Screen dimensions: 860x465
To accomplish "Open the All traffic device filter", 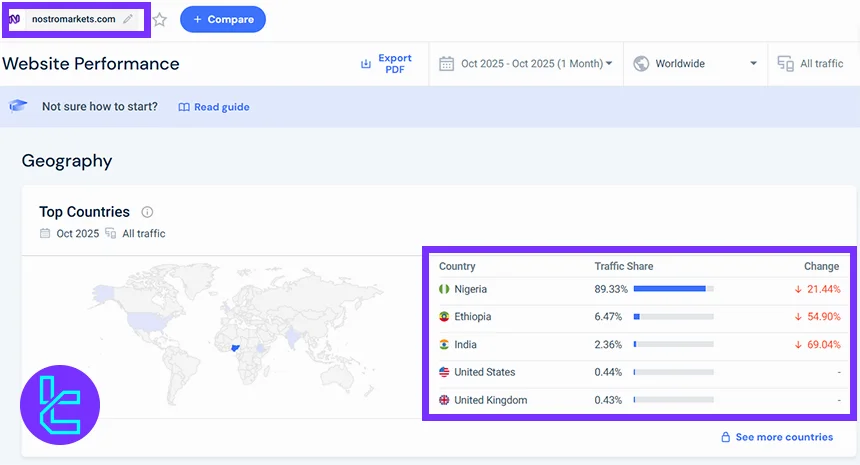I will tap(811, 64).
